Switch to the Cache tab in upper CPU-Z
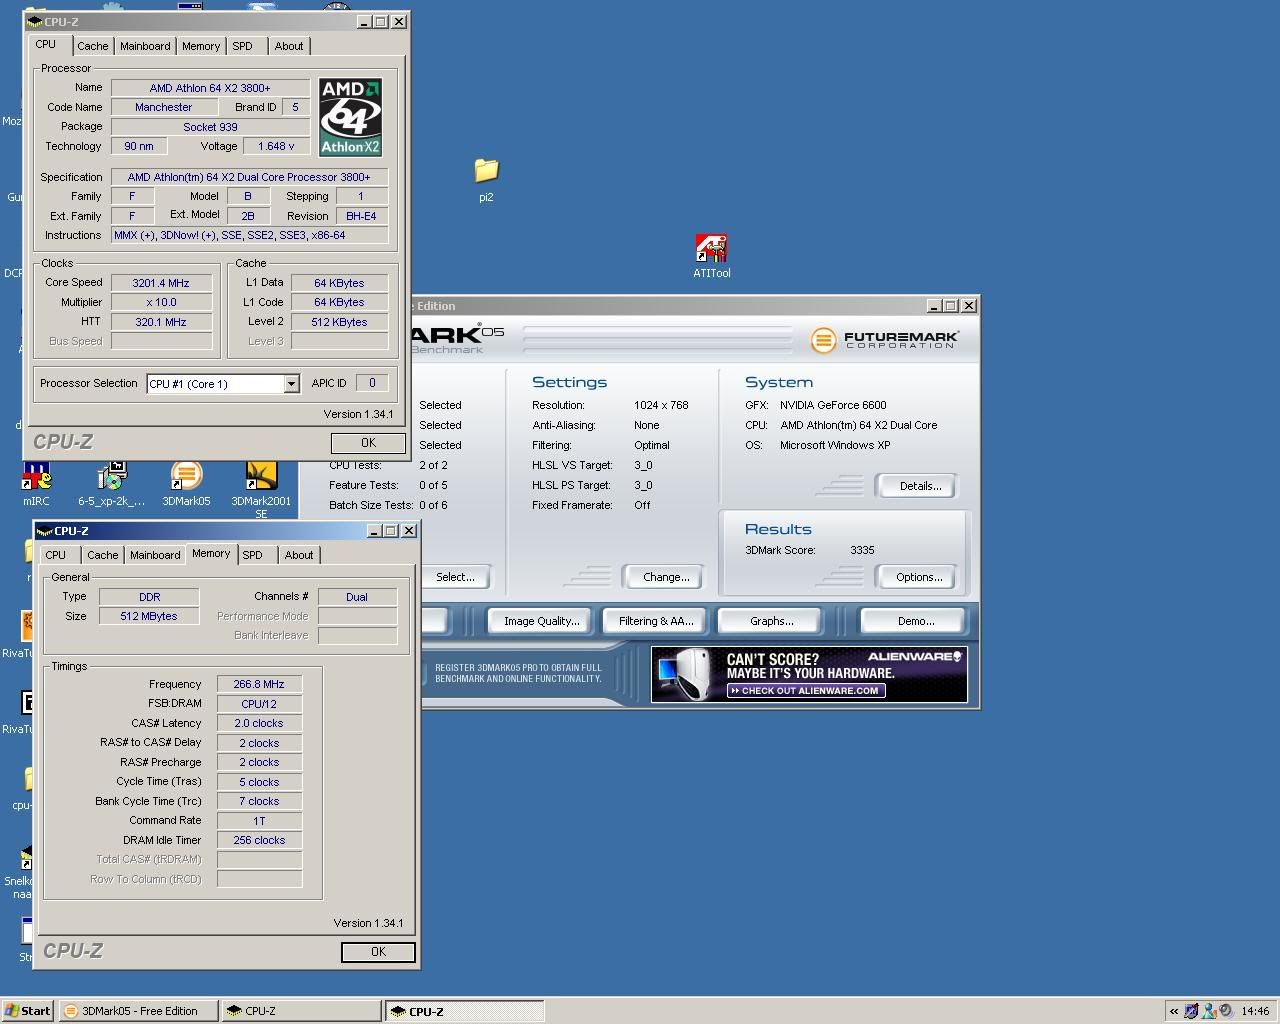The image size is (1280, 1024). pyautogui.click(x=93, y=46)
